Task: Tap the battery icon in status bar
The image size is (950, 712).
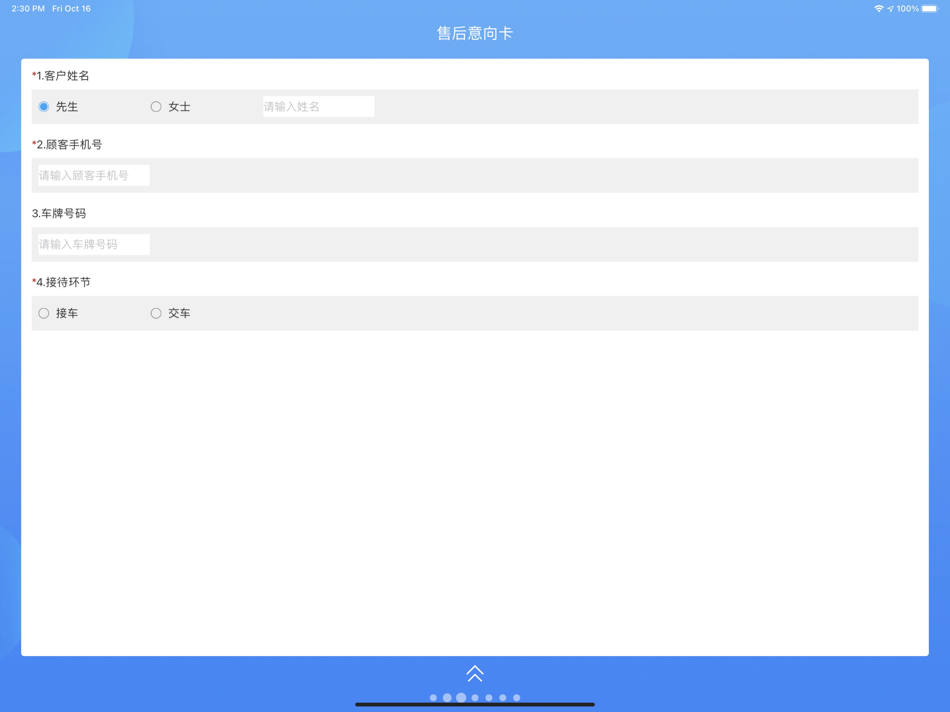Action: [x=930, y=8]
